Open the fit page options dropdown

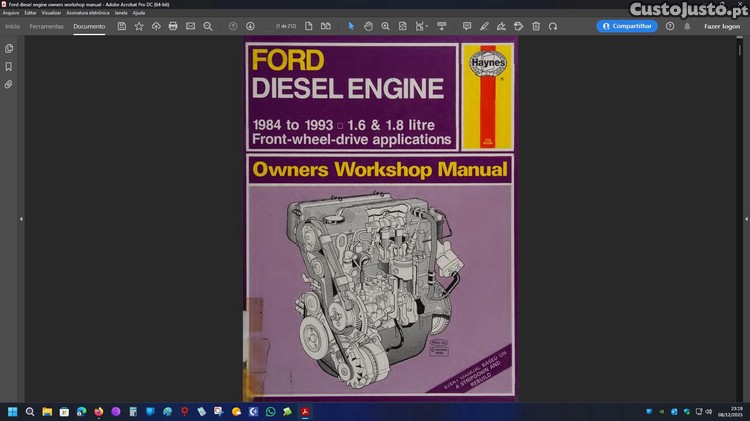(424, 26)
